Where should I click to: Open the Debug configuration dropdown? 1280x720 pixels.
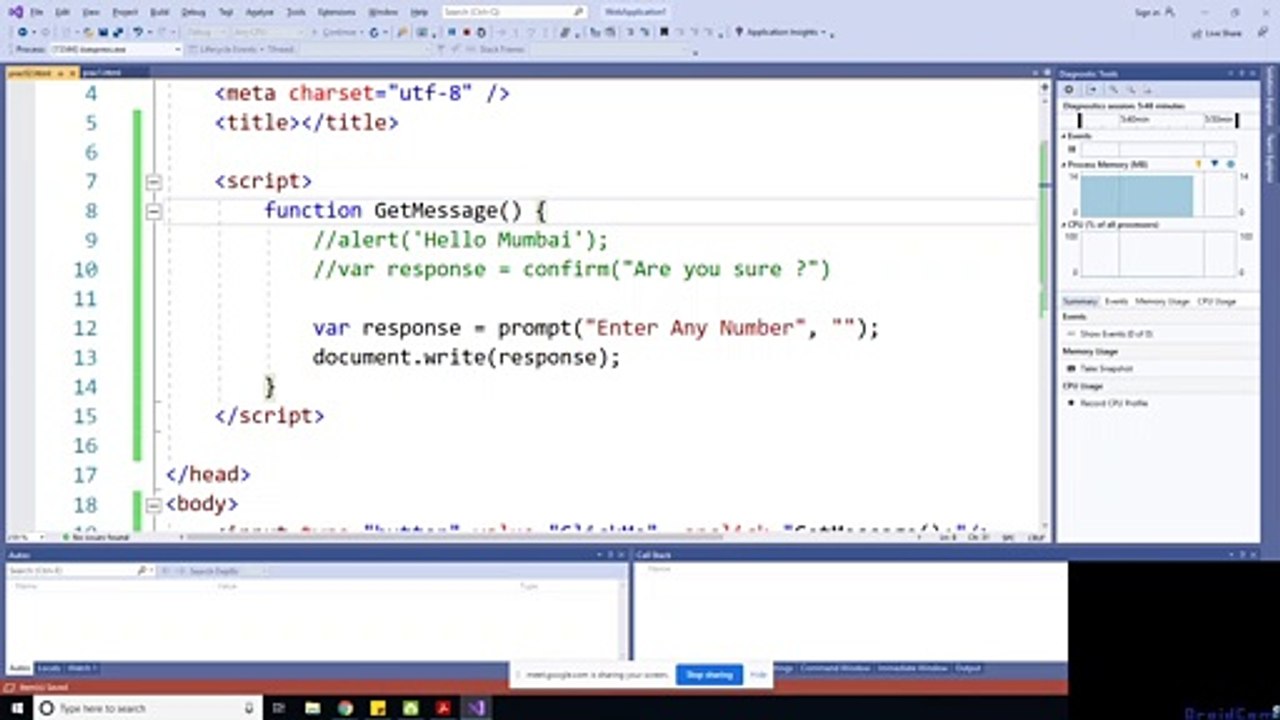click(x=206, y=32)
